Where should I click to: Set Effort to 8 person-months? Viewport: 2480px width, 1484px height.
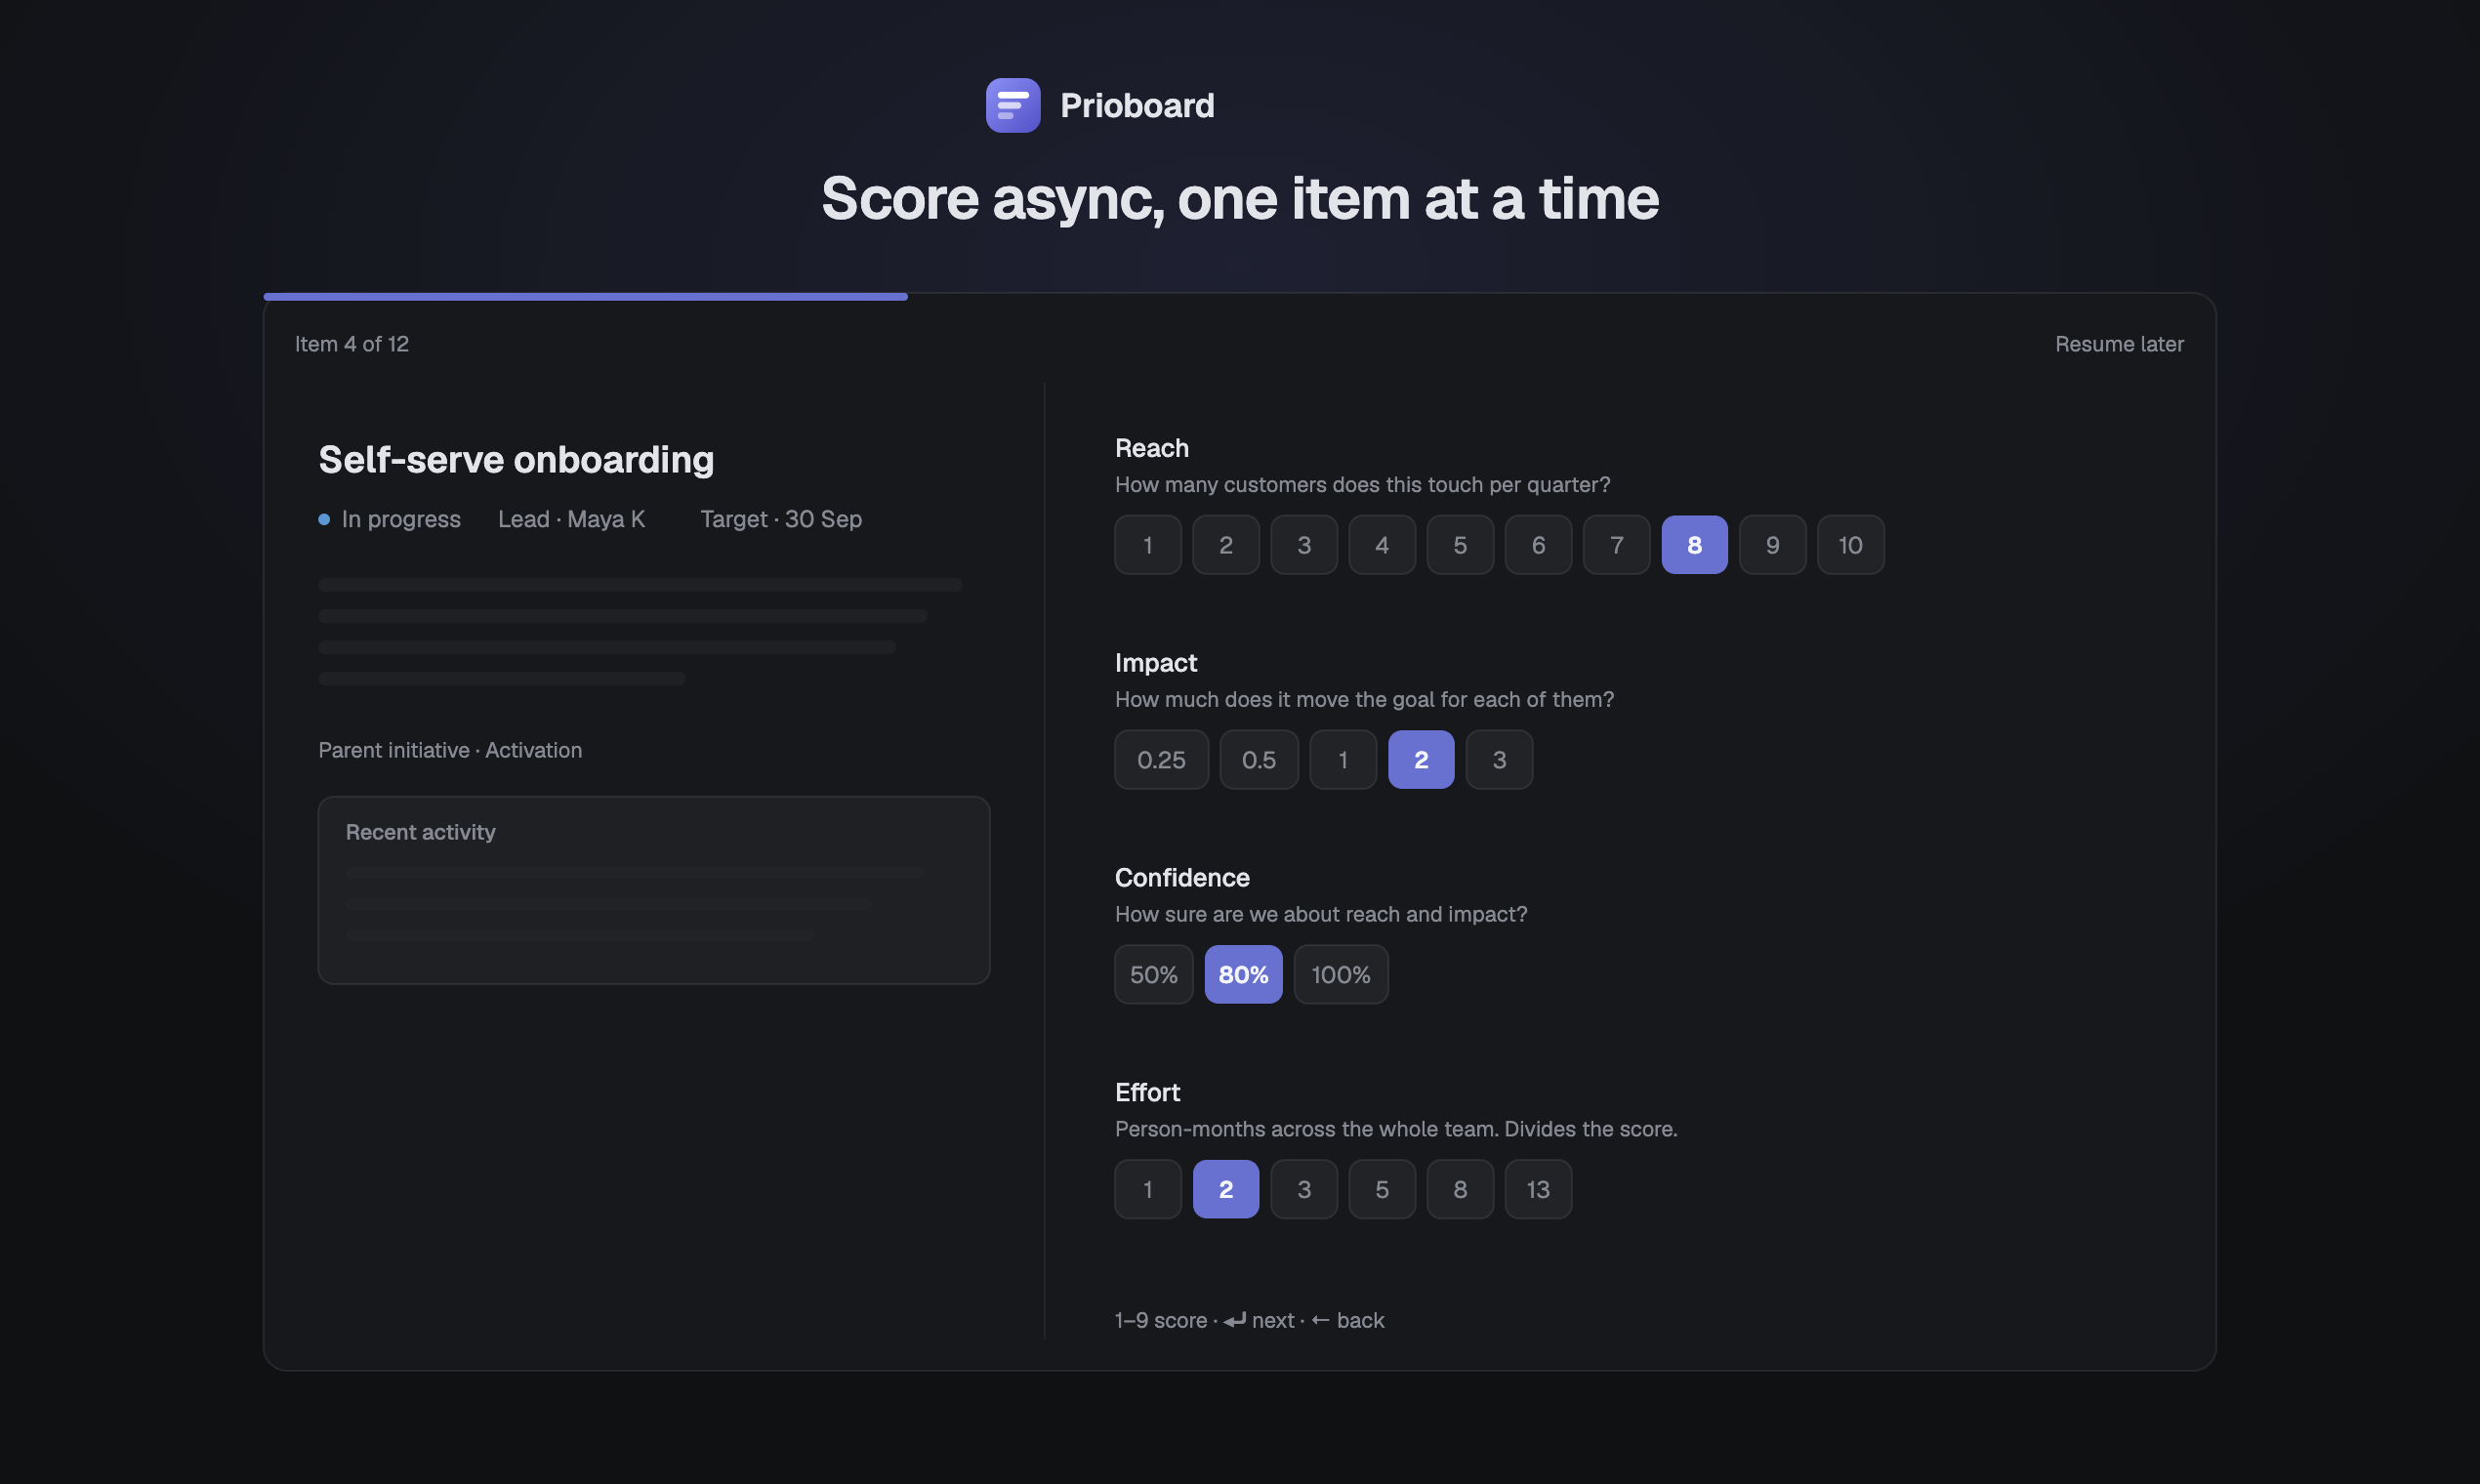click(x=1460, y=1190)
